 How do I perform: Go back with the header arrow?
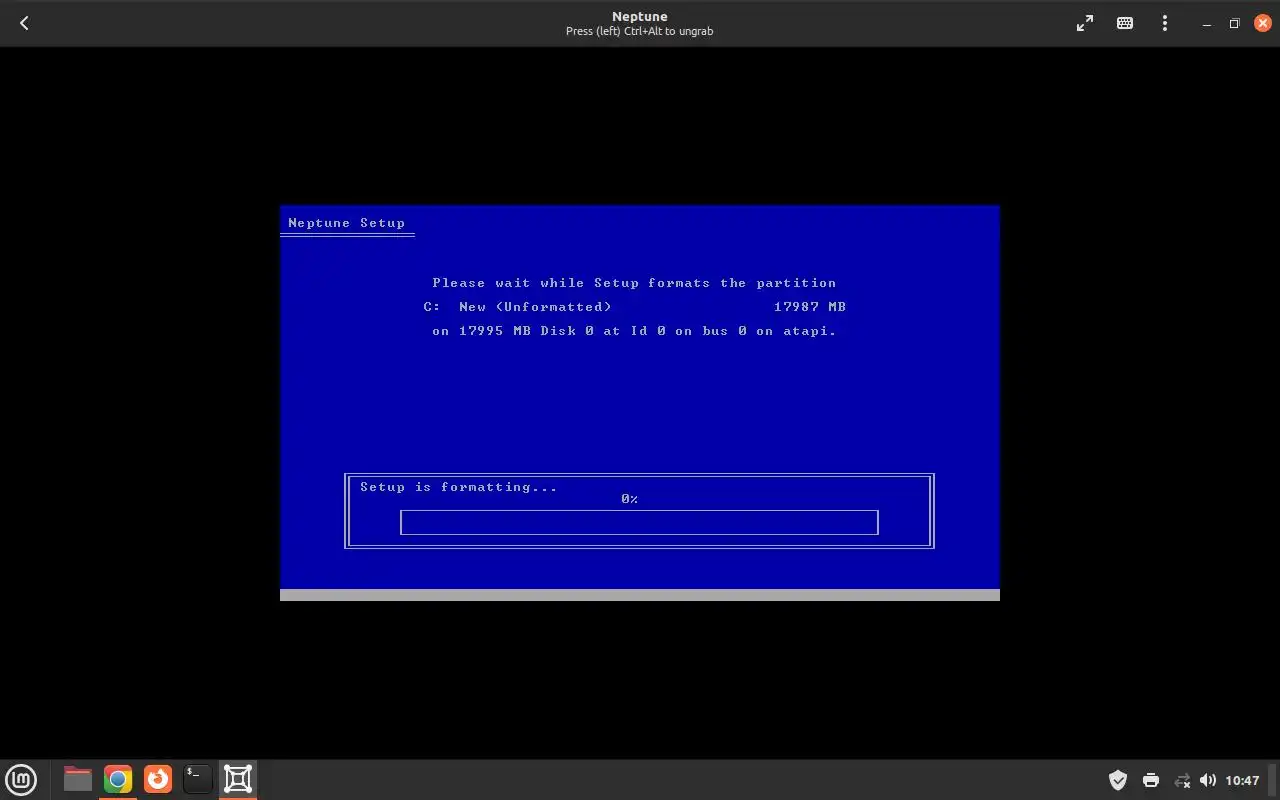[24, 23]
